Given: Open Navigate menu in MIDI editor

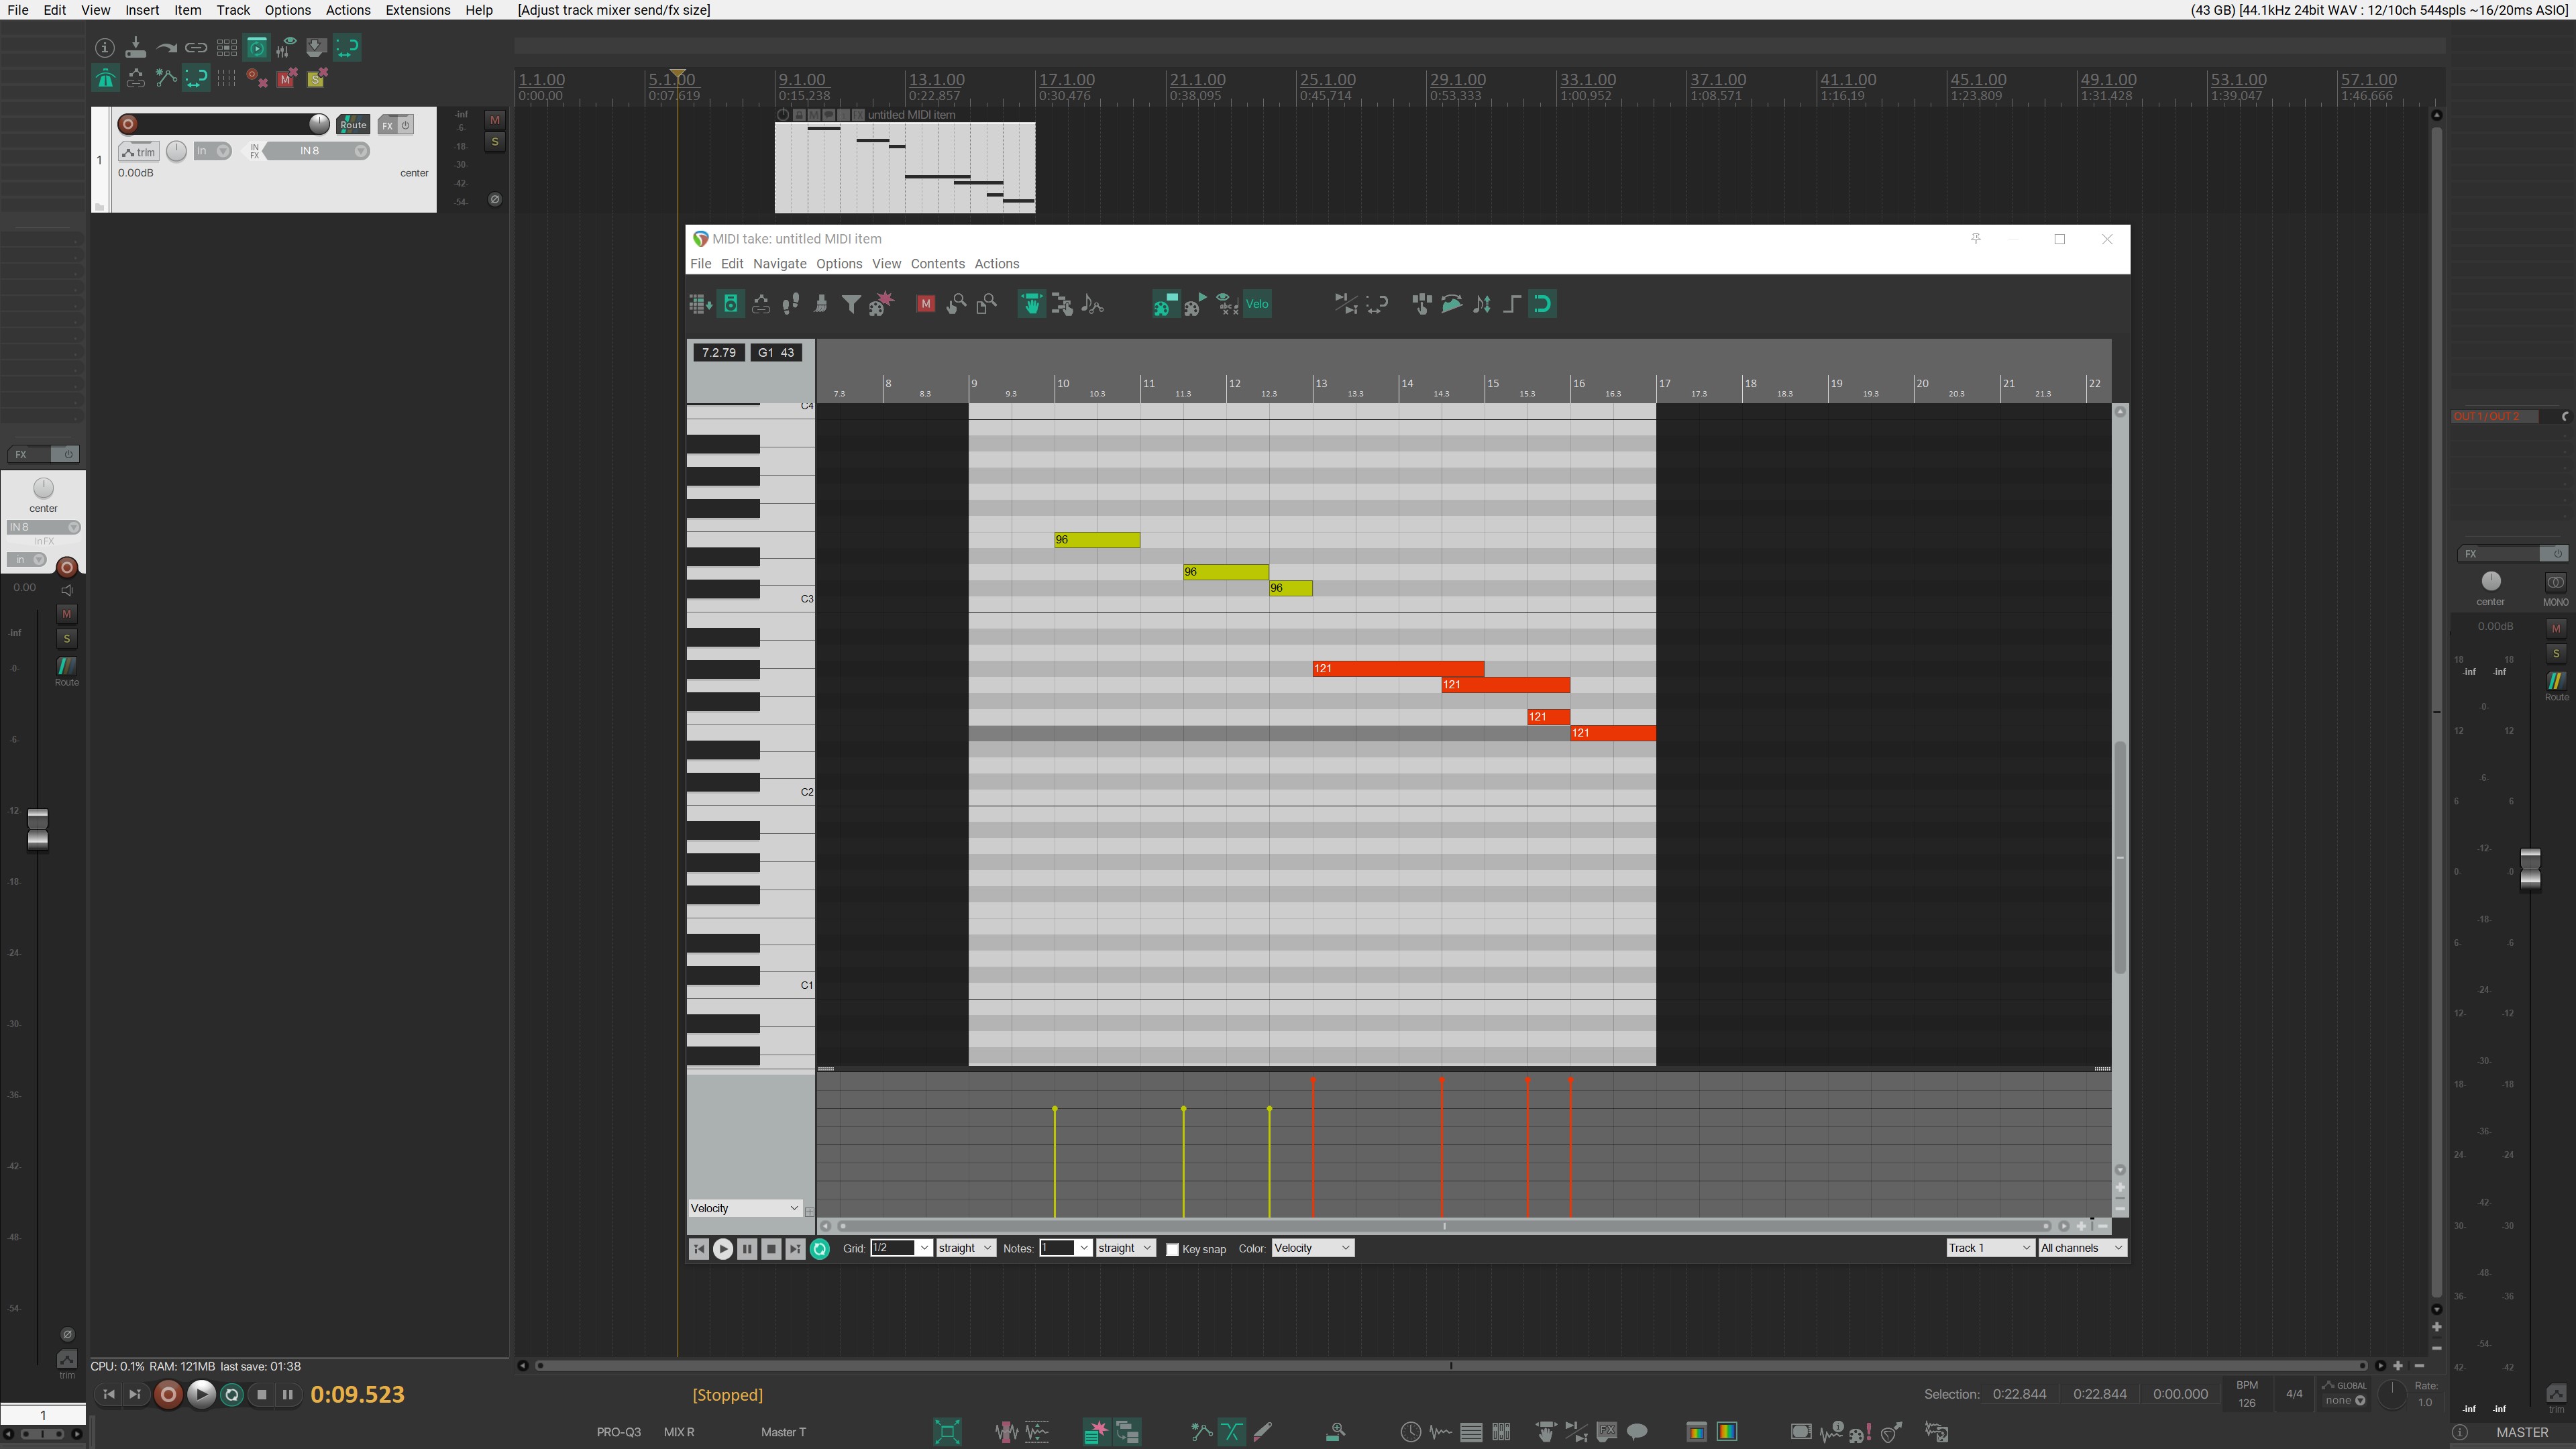Looking at the screenshot, I should click(x=779, y=264).
